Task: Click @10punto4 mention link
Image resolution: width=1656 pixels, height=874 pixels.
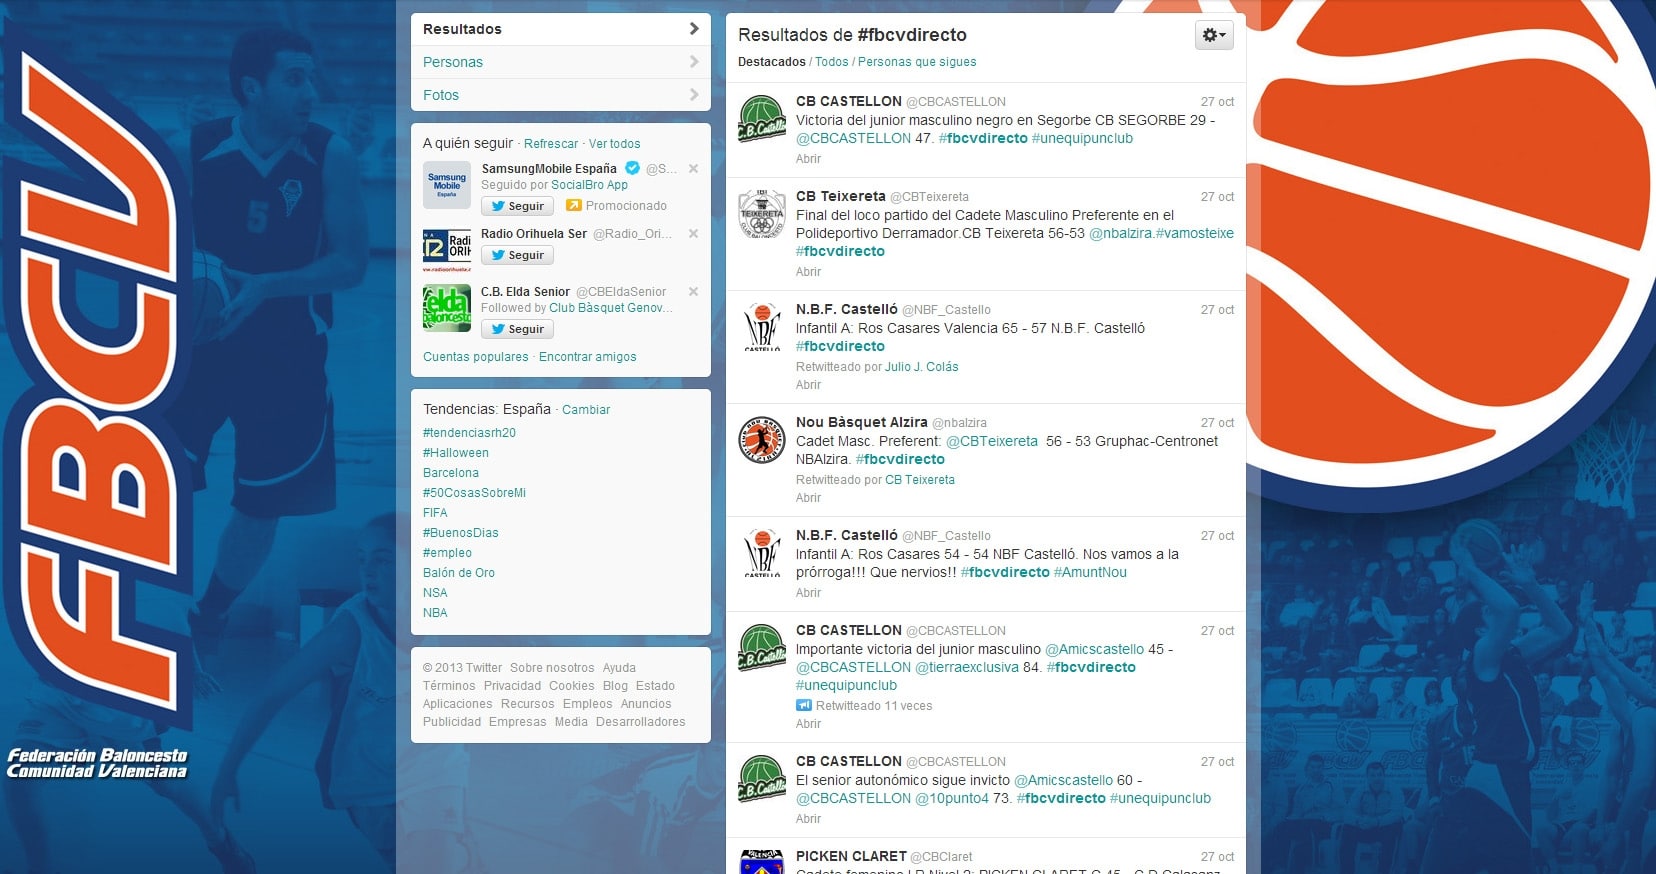Action: (951, 798)
